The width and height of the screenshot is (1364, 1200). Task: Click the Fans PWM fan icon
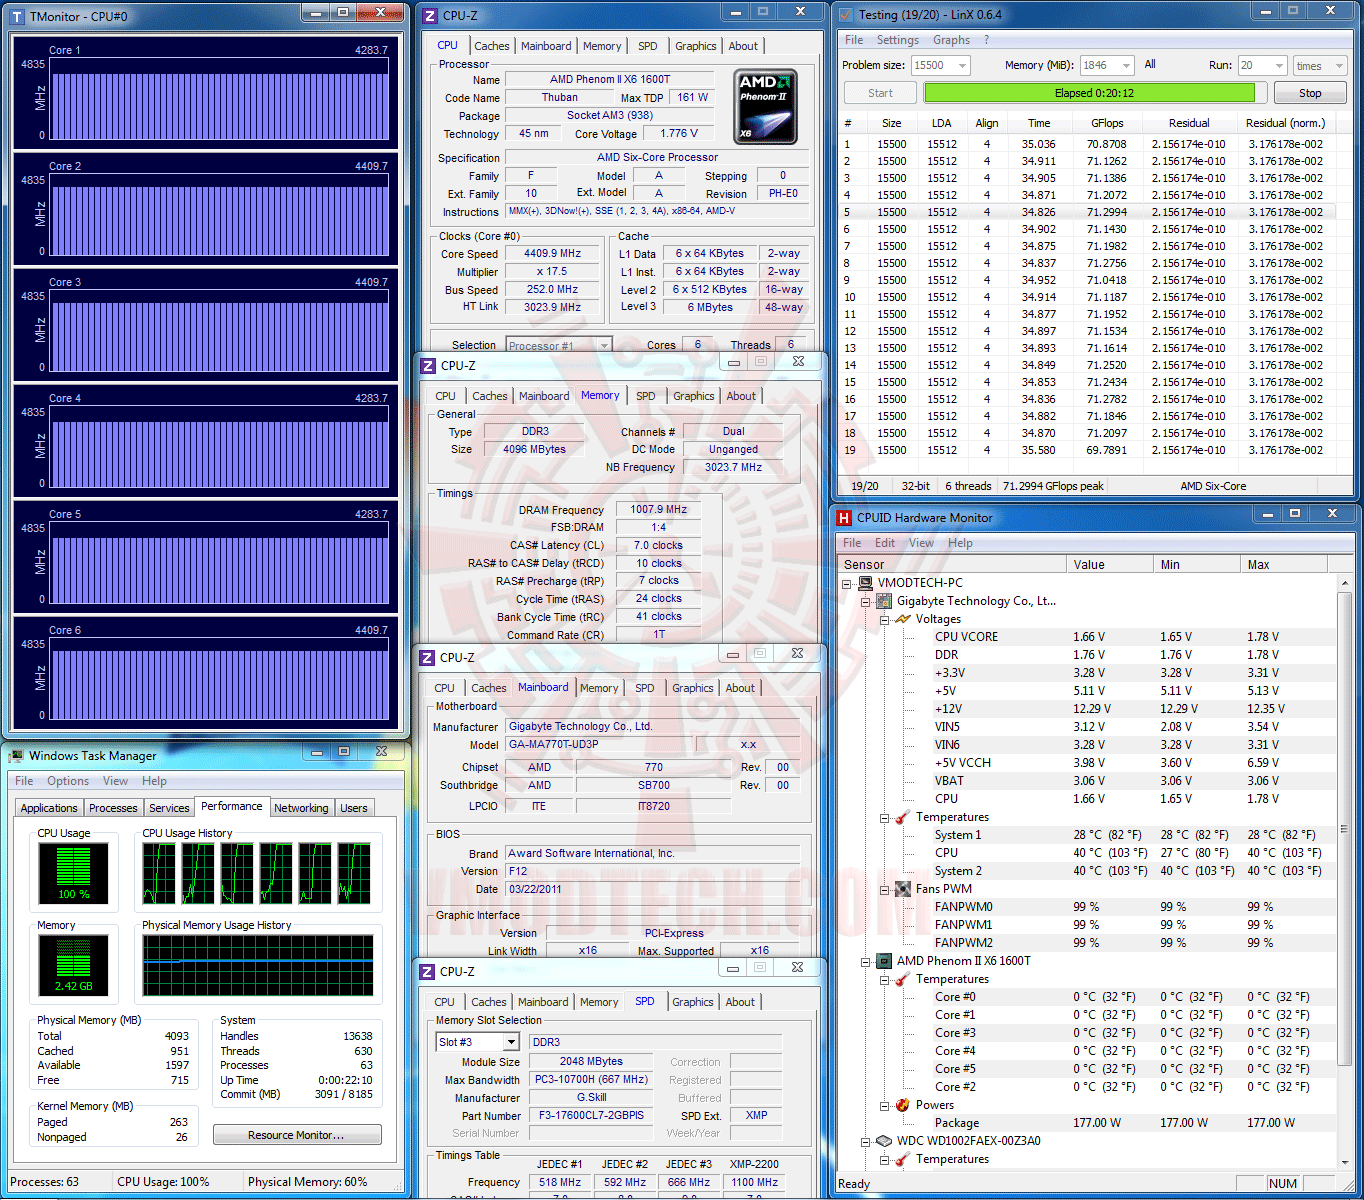click(903, 889)
